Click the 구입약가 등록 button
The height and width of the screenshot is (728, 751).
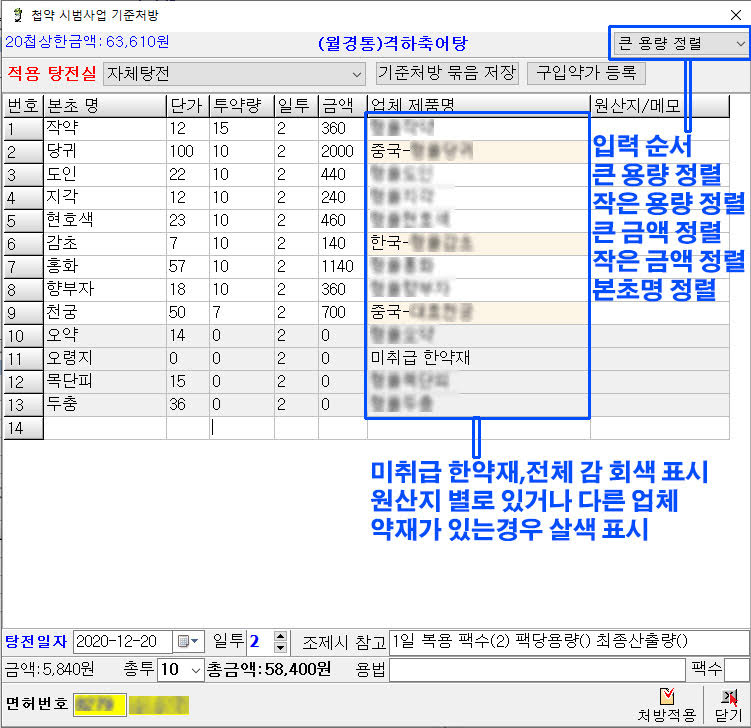(x=587, y=73)
